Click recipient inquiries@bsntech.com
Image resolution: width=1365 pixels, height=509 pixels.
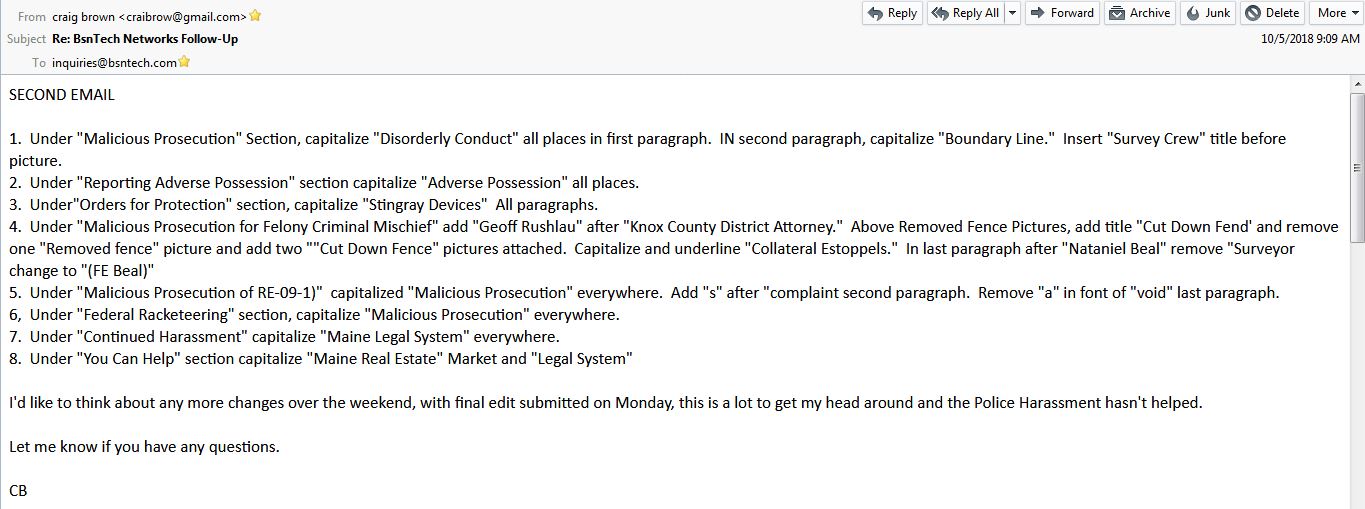tap(114, 62)
